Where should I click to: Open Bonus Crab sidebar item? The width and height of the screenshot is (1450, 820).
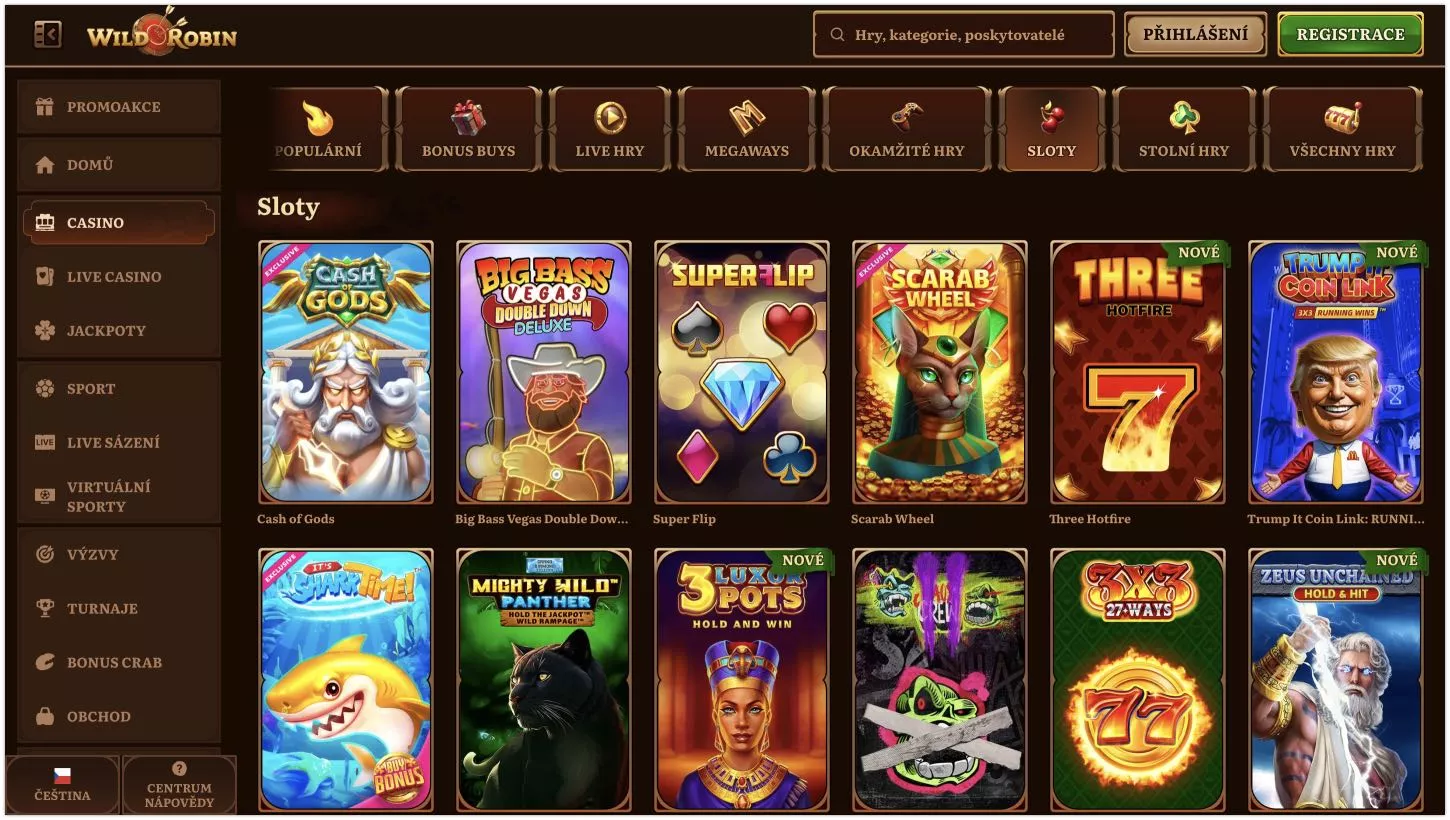tap(119, 662)
